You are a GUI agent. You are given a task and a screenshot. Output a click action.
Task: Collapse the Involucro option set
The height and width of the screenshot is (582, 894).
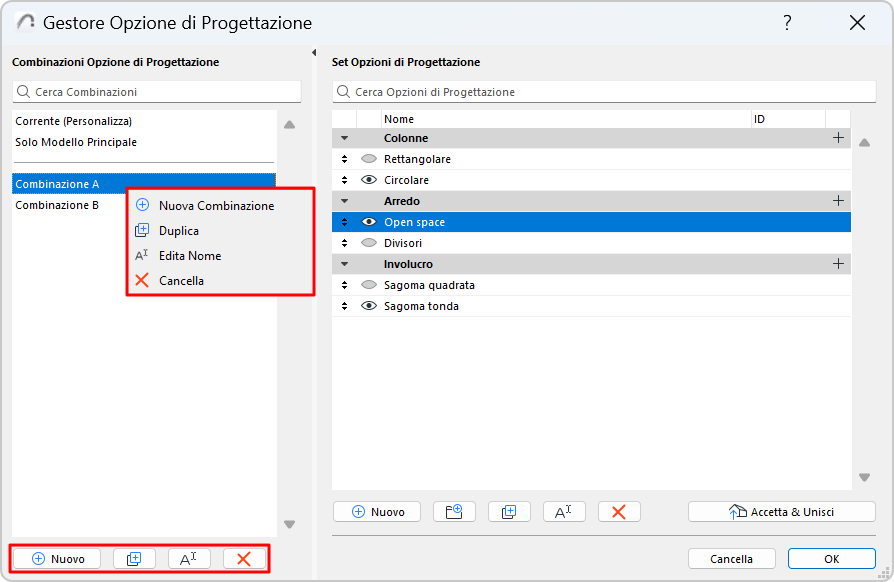click(345, 264)
